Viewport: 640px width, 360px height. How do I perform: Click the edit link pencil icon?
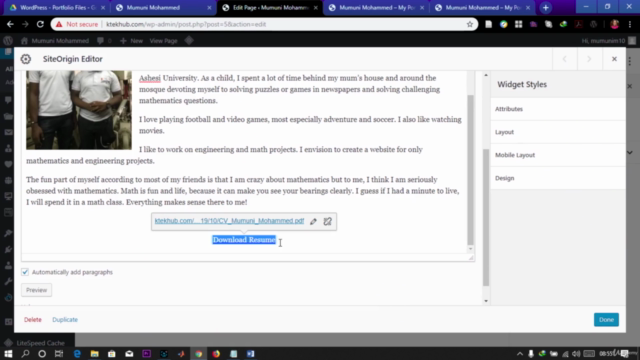click(x=313, y=221)
